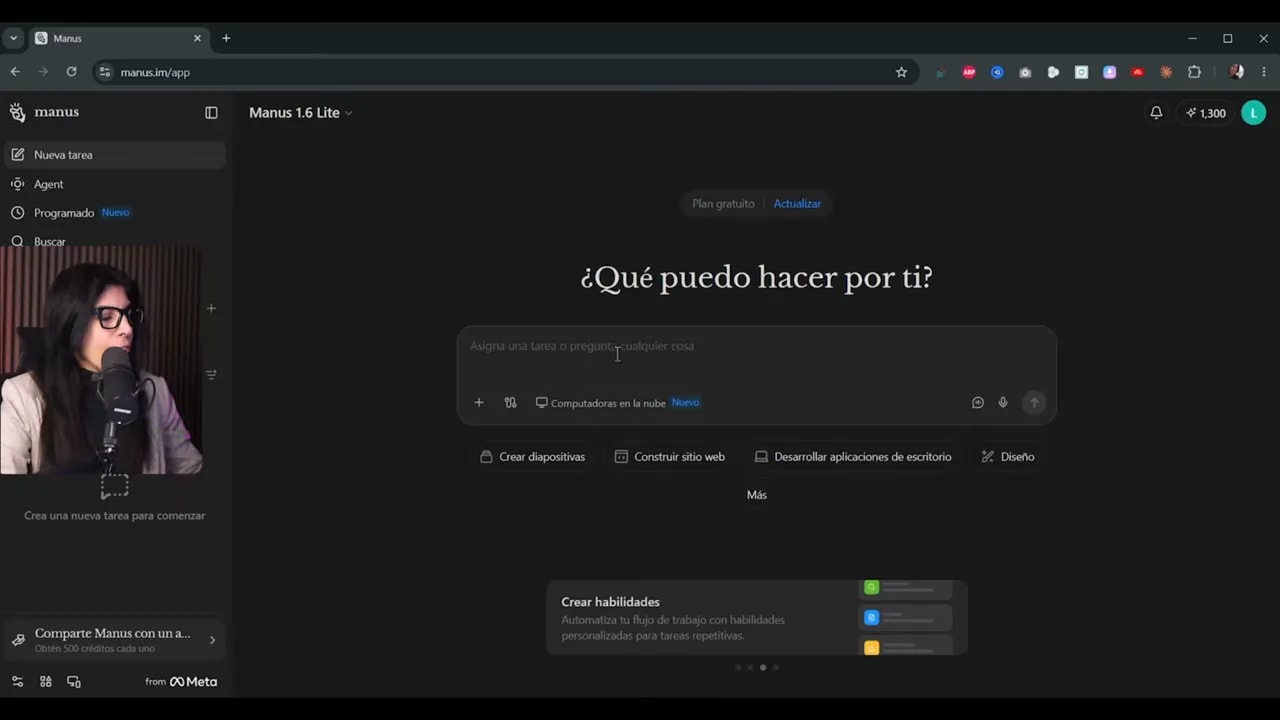
Task: Open Programado in sidebar
Action: click(x=114, y=213)
